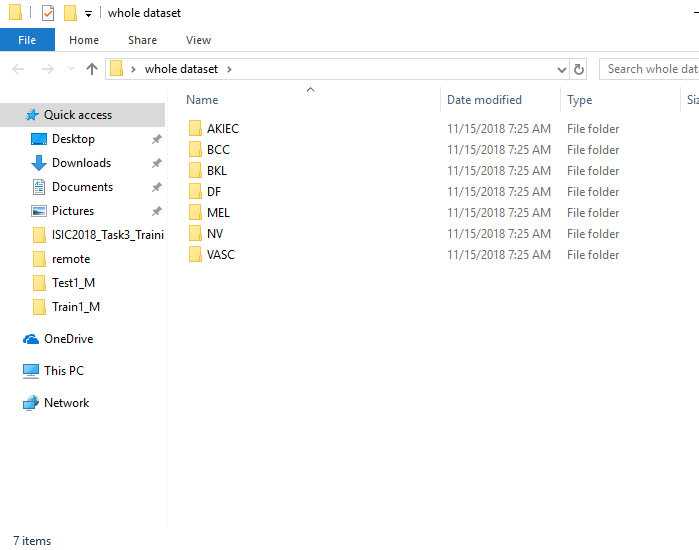Click the DF folder name
This screenshot has height=550, width=699.
(214, 192)
